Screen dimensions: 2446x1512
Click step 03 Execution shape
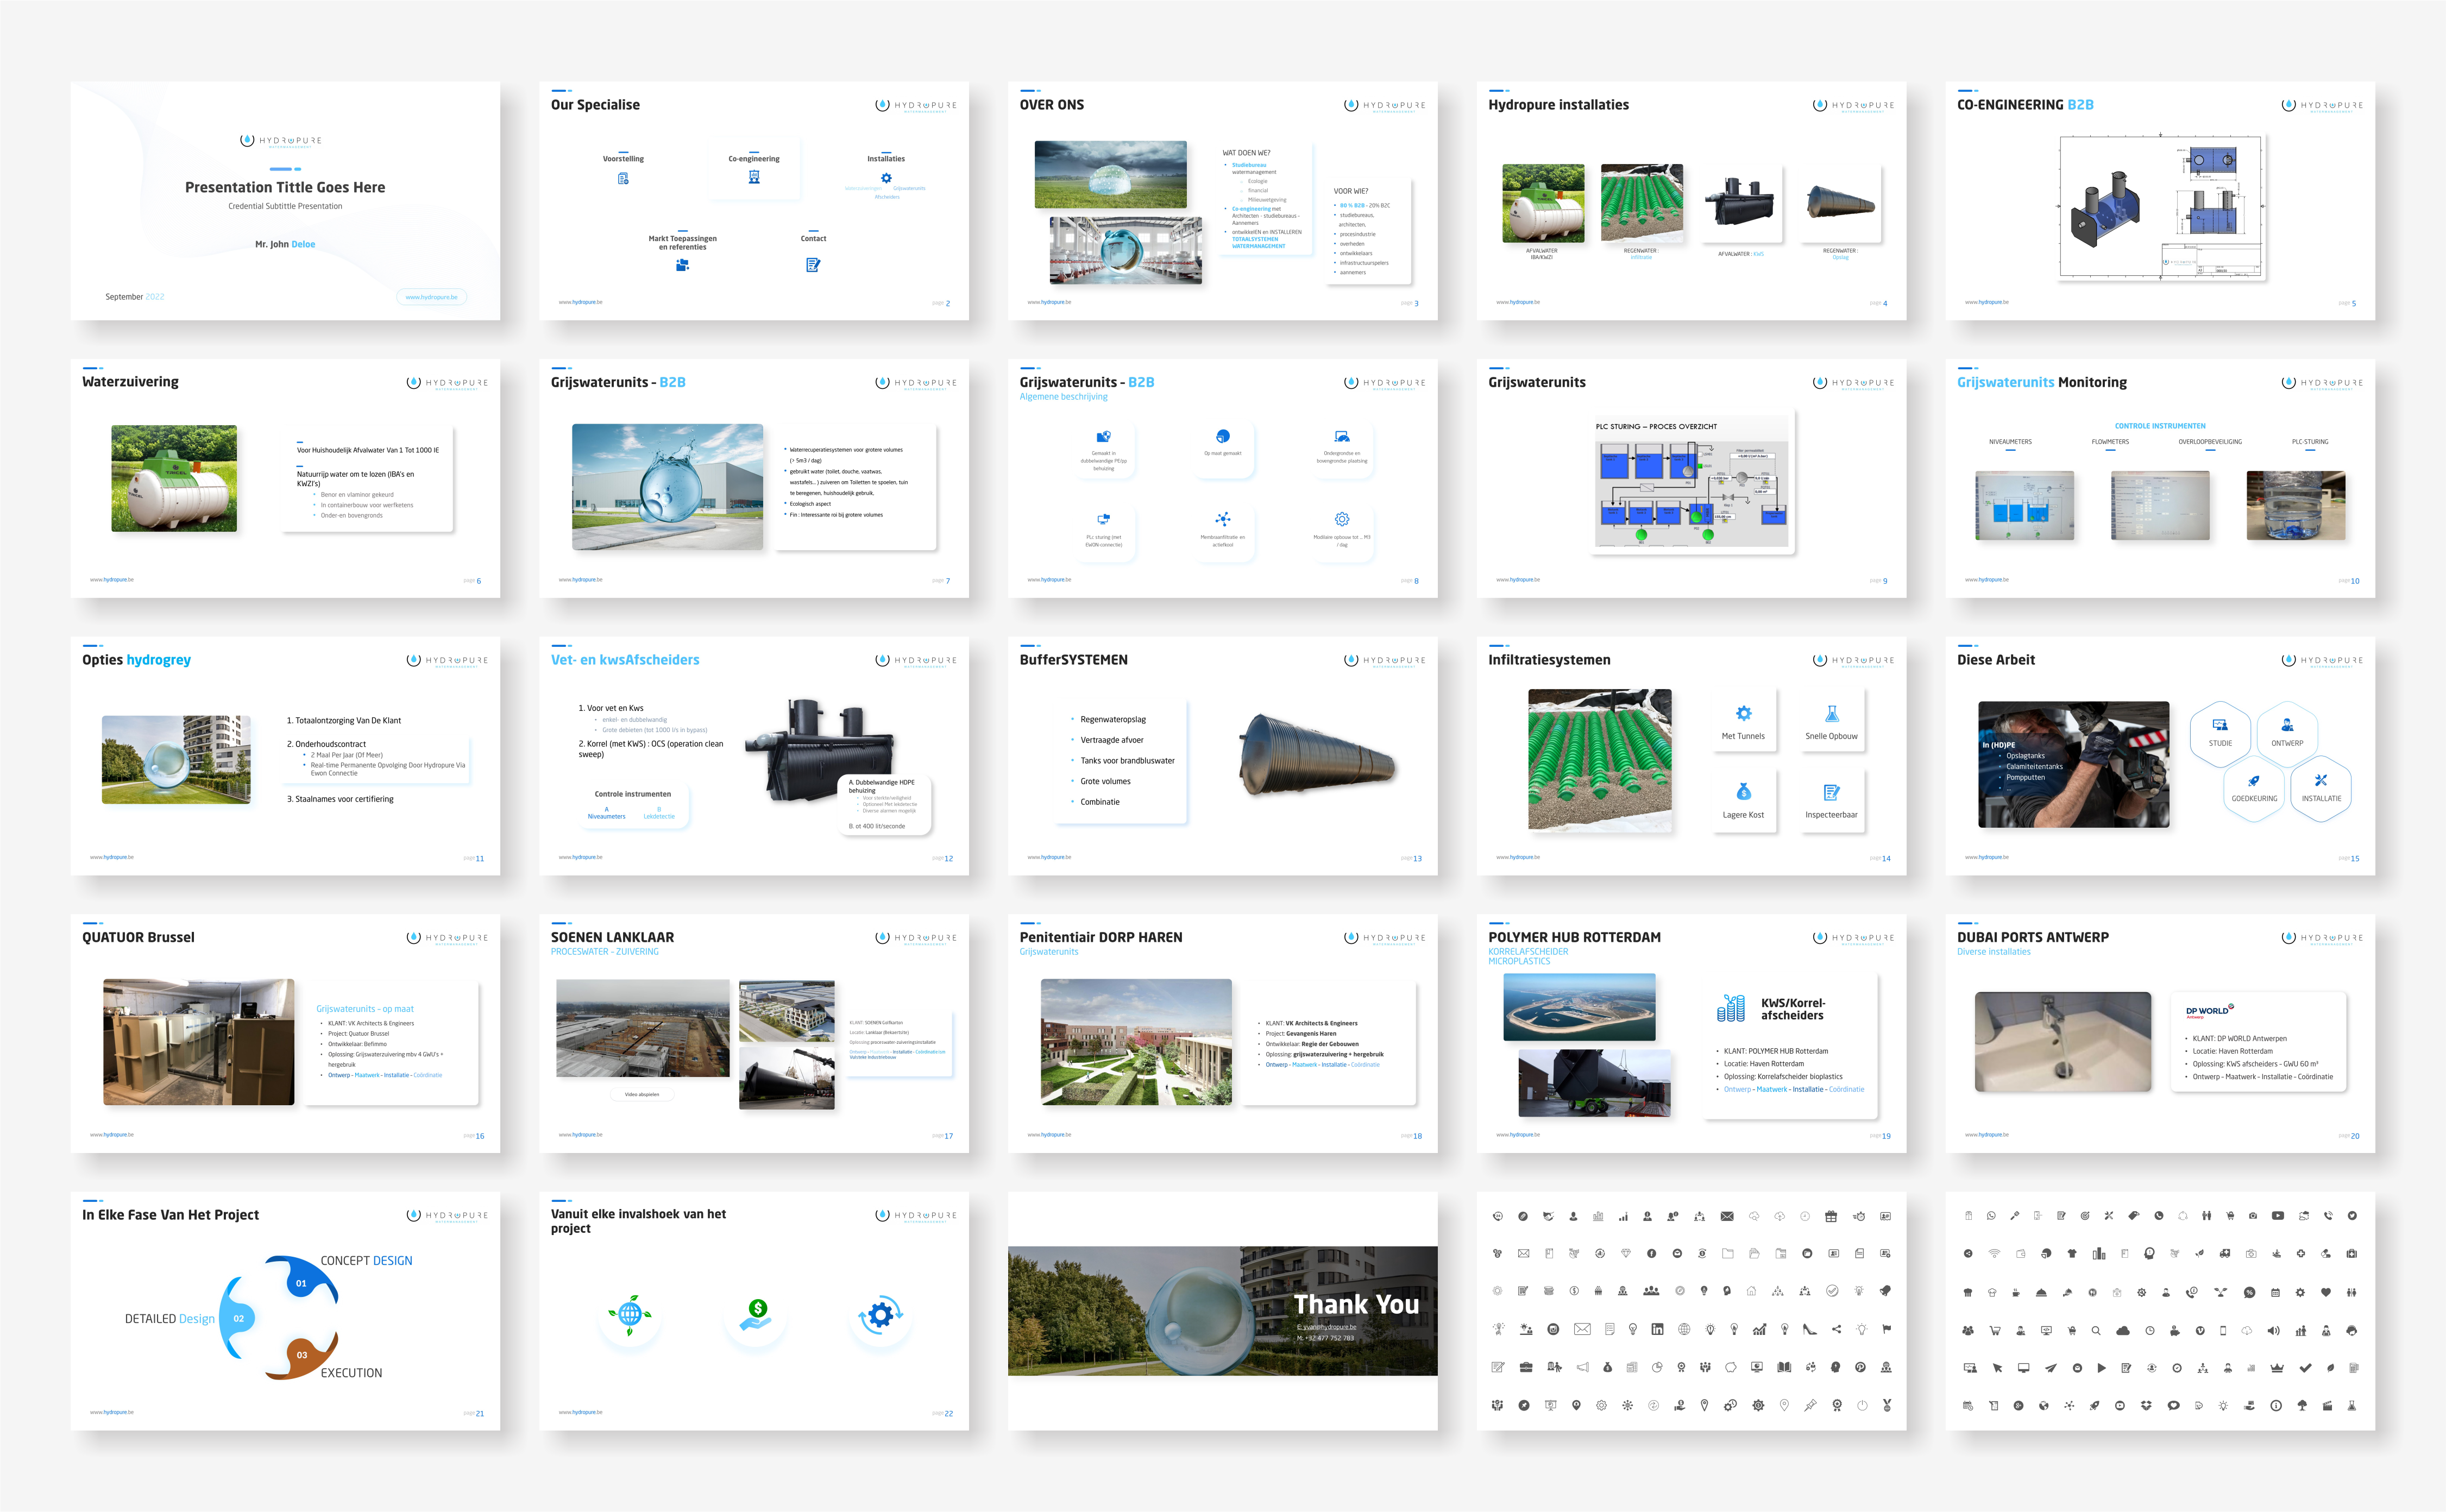[301, 1355]
